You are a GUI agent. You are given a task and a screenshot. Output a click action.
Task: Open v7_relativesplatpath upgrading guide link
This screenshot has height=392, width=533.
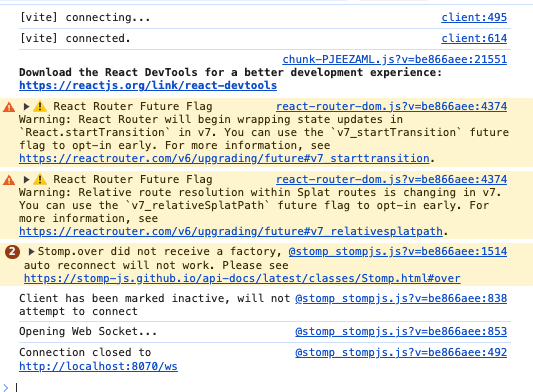(231, 232)
